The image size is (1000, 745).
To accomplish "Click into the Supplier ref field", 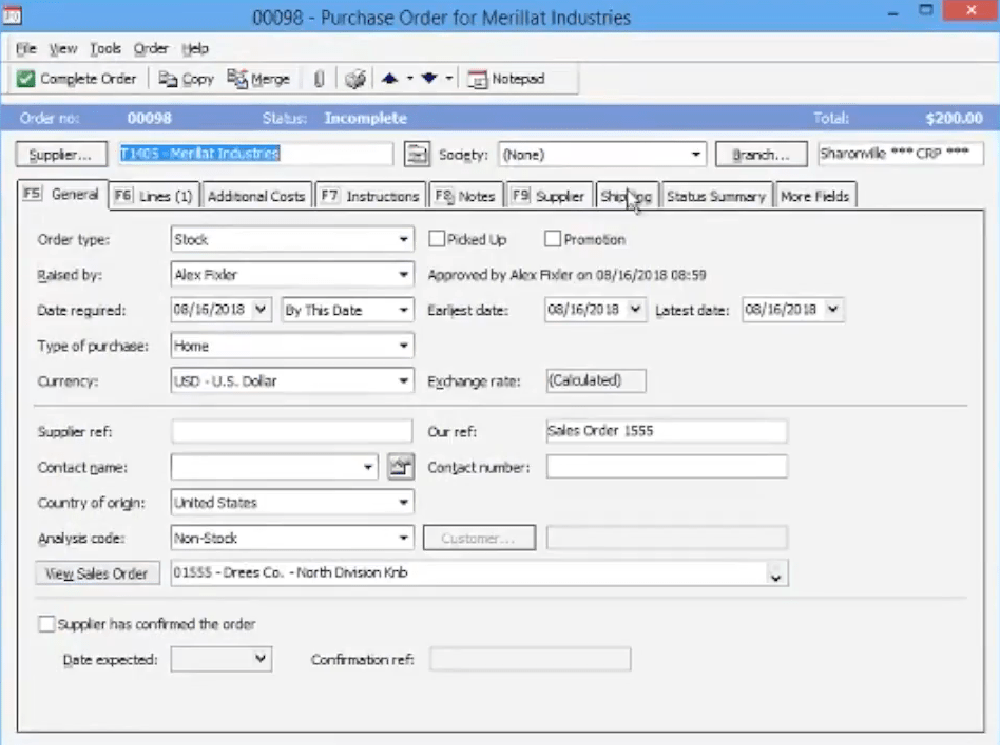I will 291,432.
